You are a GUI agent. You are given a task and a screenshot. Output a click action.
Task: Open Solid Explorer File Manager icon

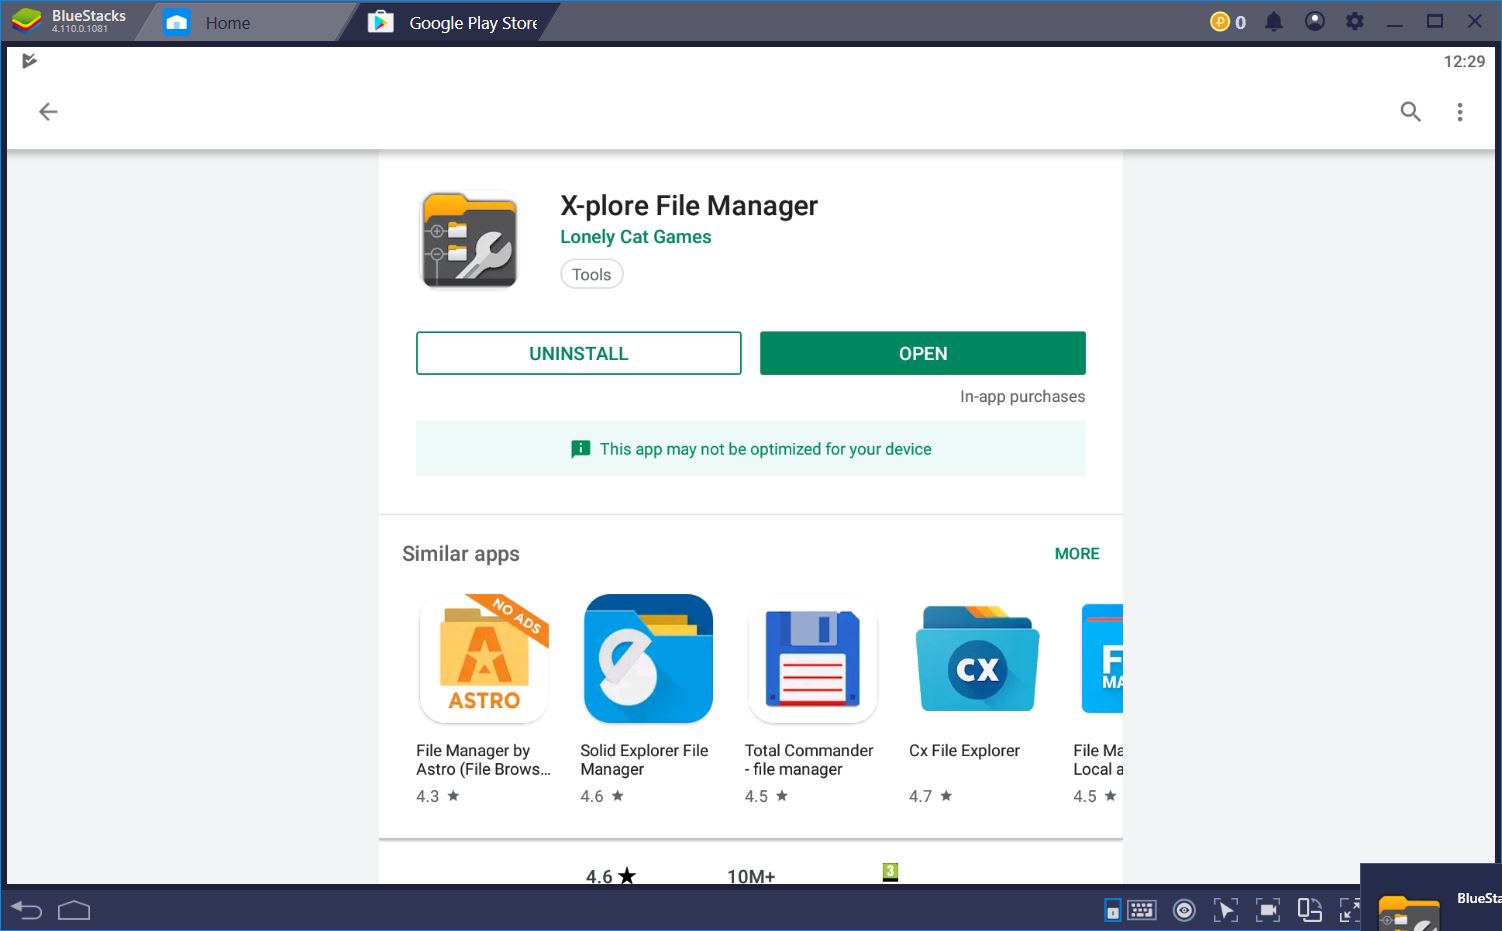point(648,658)
